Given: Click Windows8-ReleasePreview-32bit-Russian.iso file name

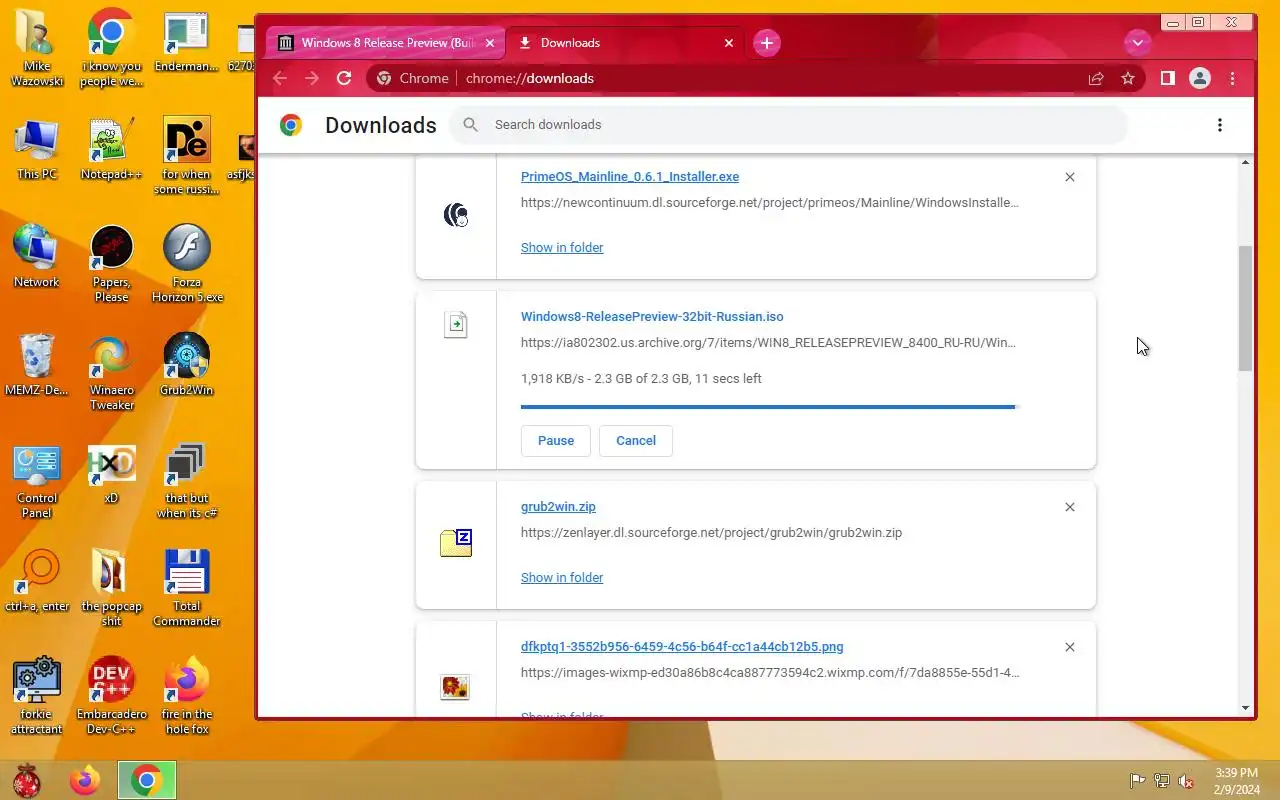Looking at the screenshot, I should [x=652, y=317].
